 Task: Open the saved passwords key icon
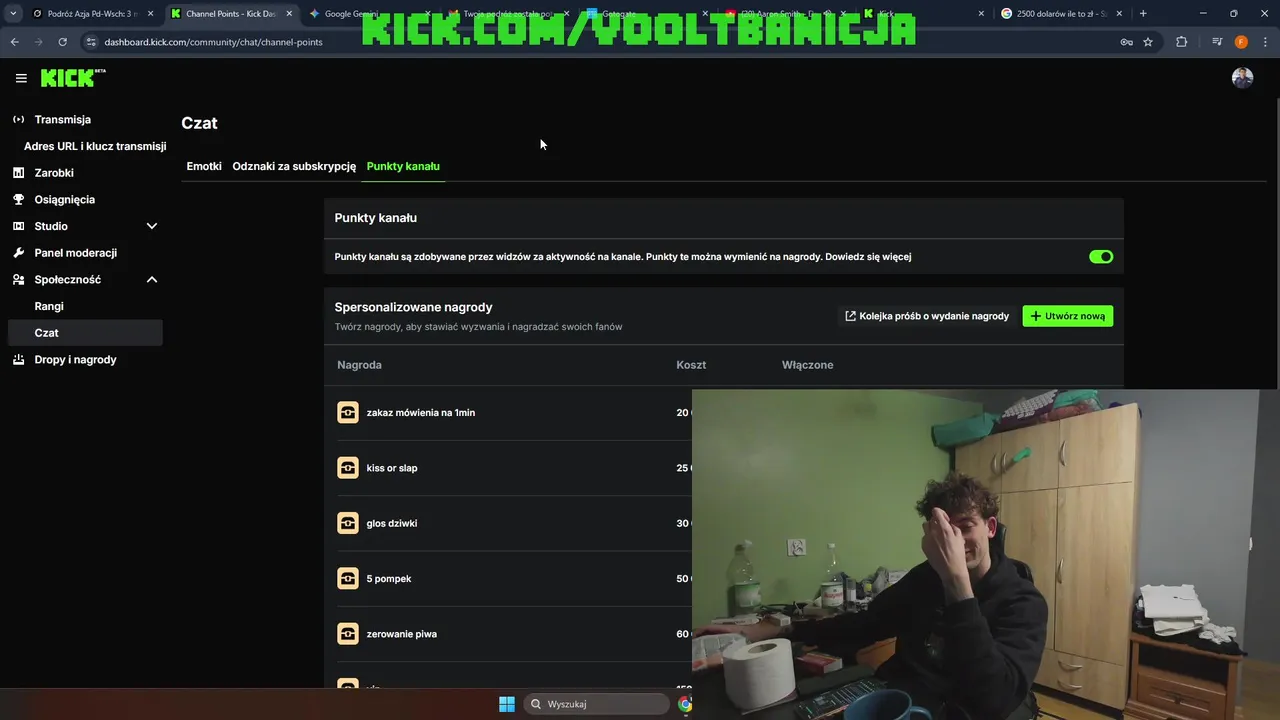click(1126, 42)
